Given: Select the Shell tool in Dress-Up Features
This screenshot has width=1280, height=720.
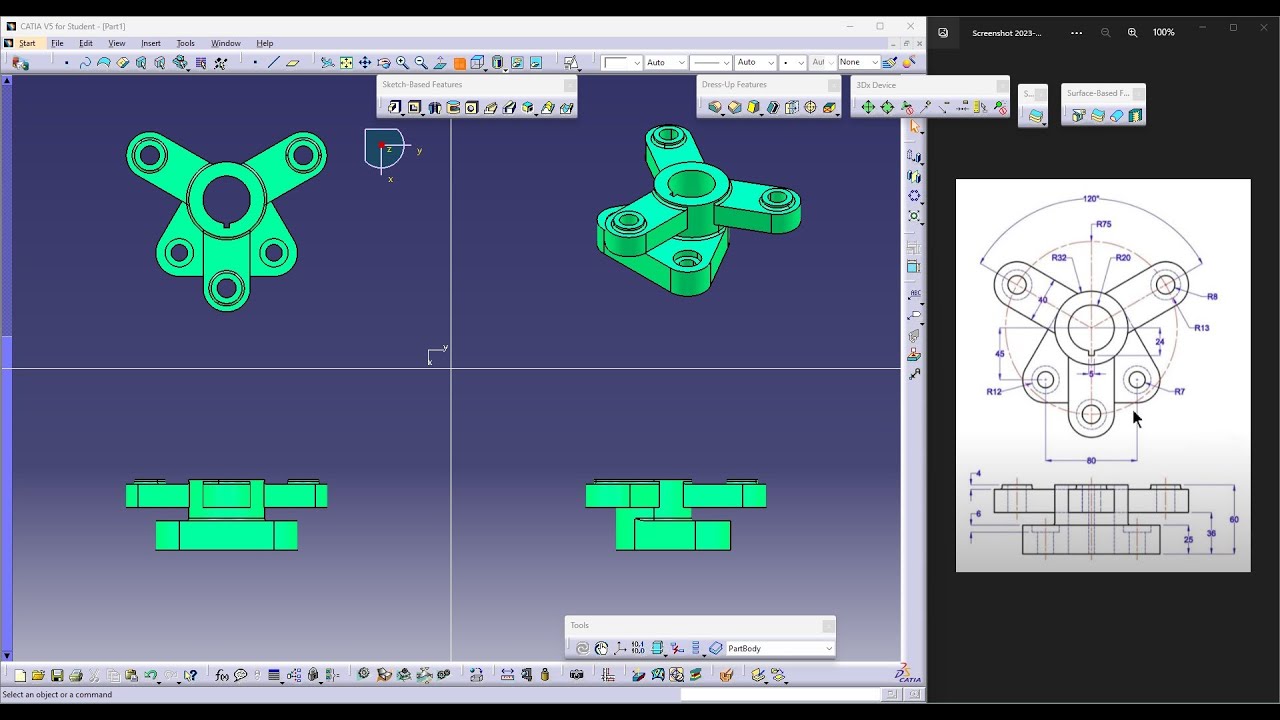Looking at the screenshot, I should 773,107.
